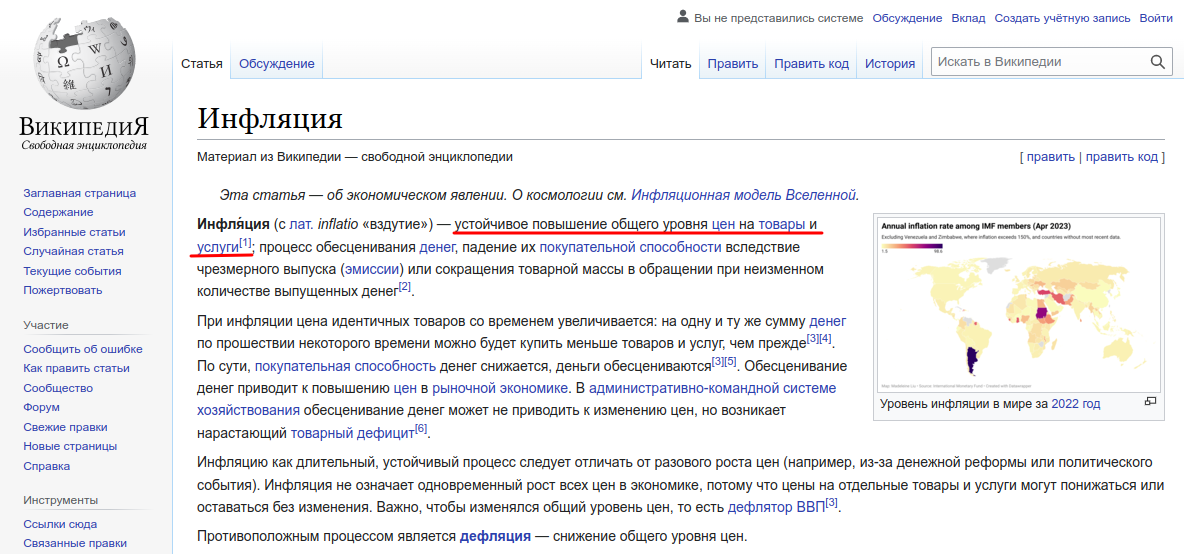Open Ссылки сюда
This screenshot has height=554, width=1184.
60,525
